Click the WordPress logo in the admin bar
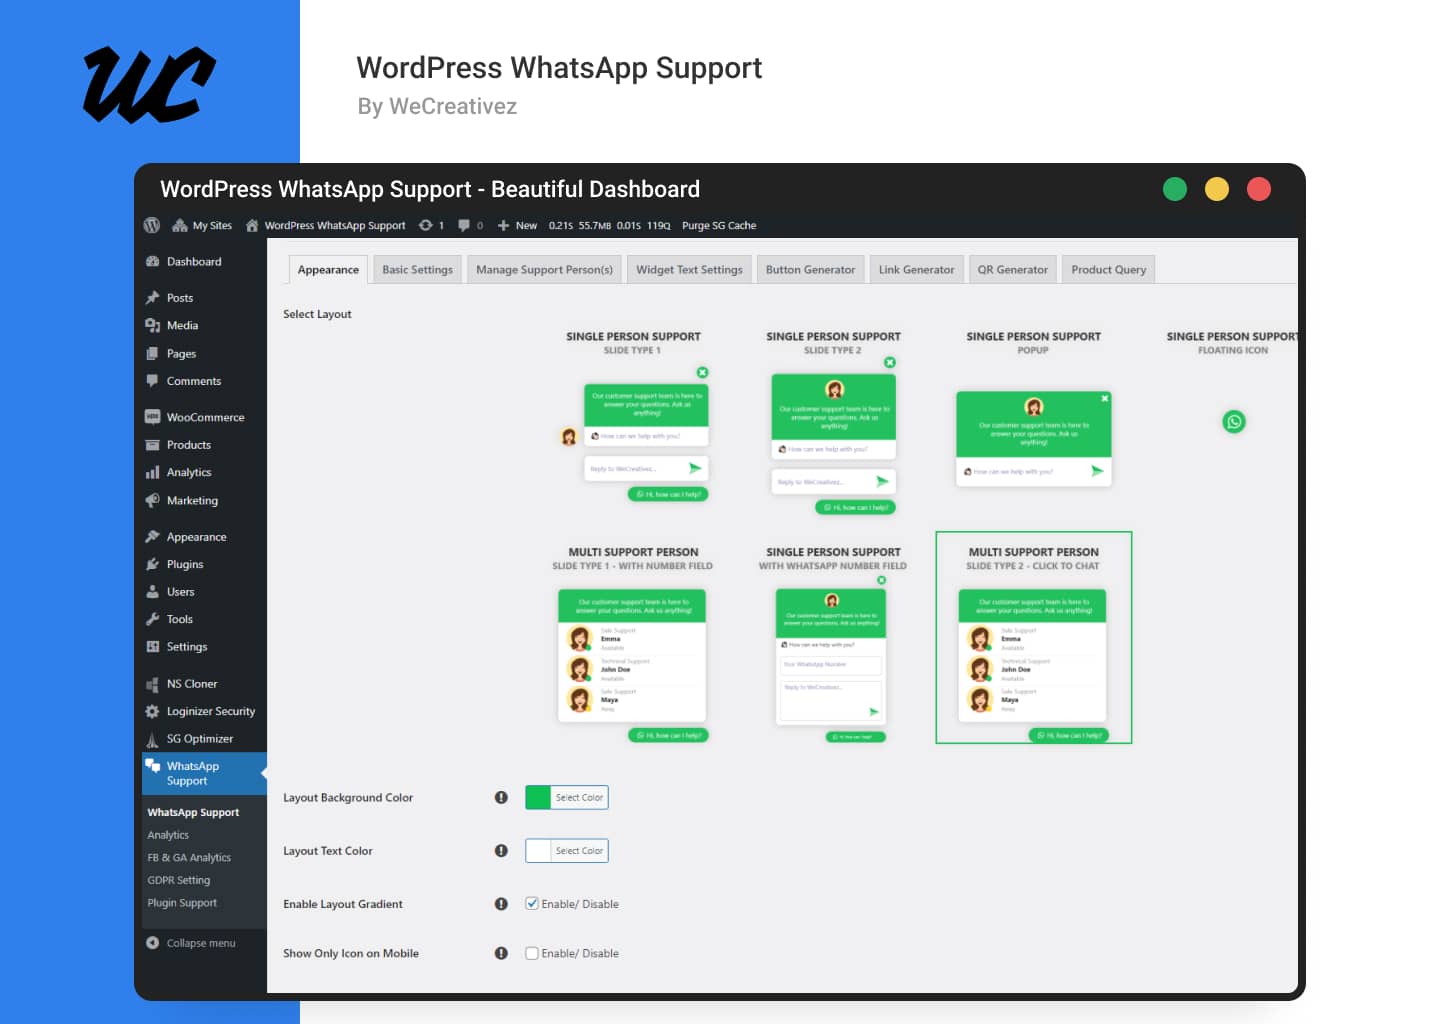The width and height of the screenshot is (1440, 1024). coord(152,225)
